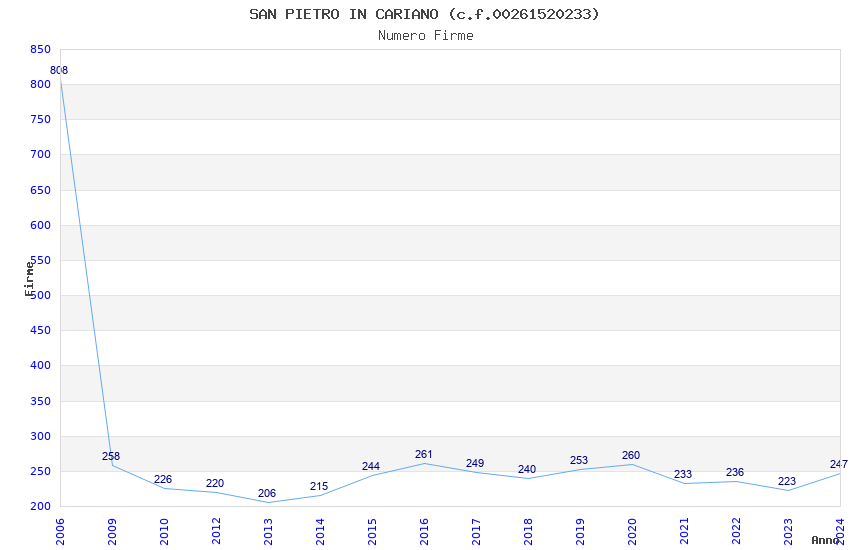Click the x-axis year 2010
Screen dimensions: 850x550
point(164,532)
